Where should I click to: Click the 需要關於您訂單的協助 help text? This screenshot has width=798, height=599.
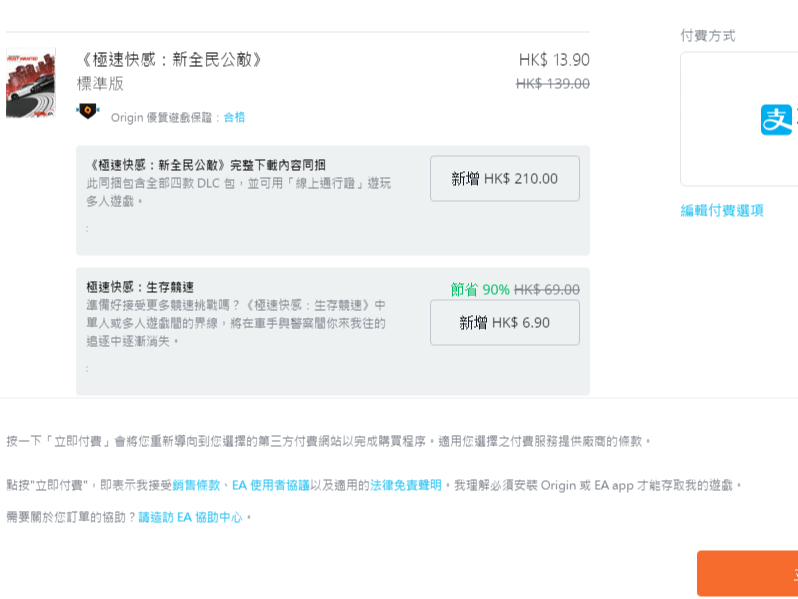[x=71, y=518]
